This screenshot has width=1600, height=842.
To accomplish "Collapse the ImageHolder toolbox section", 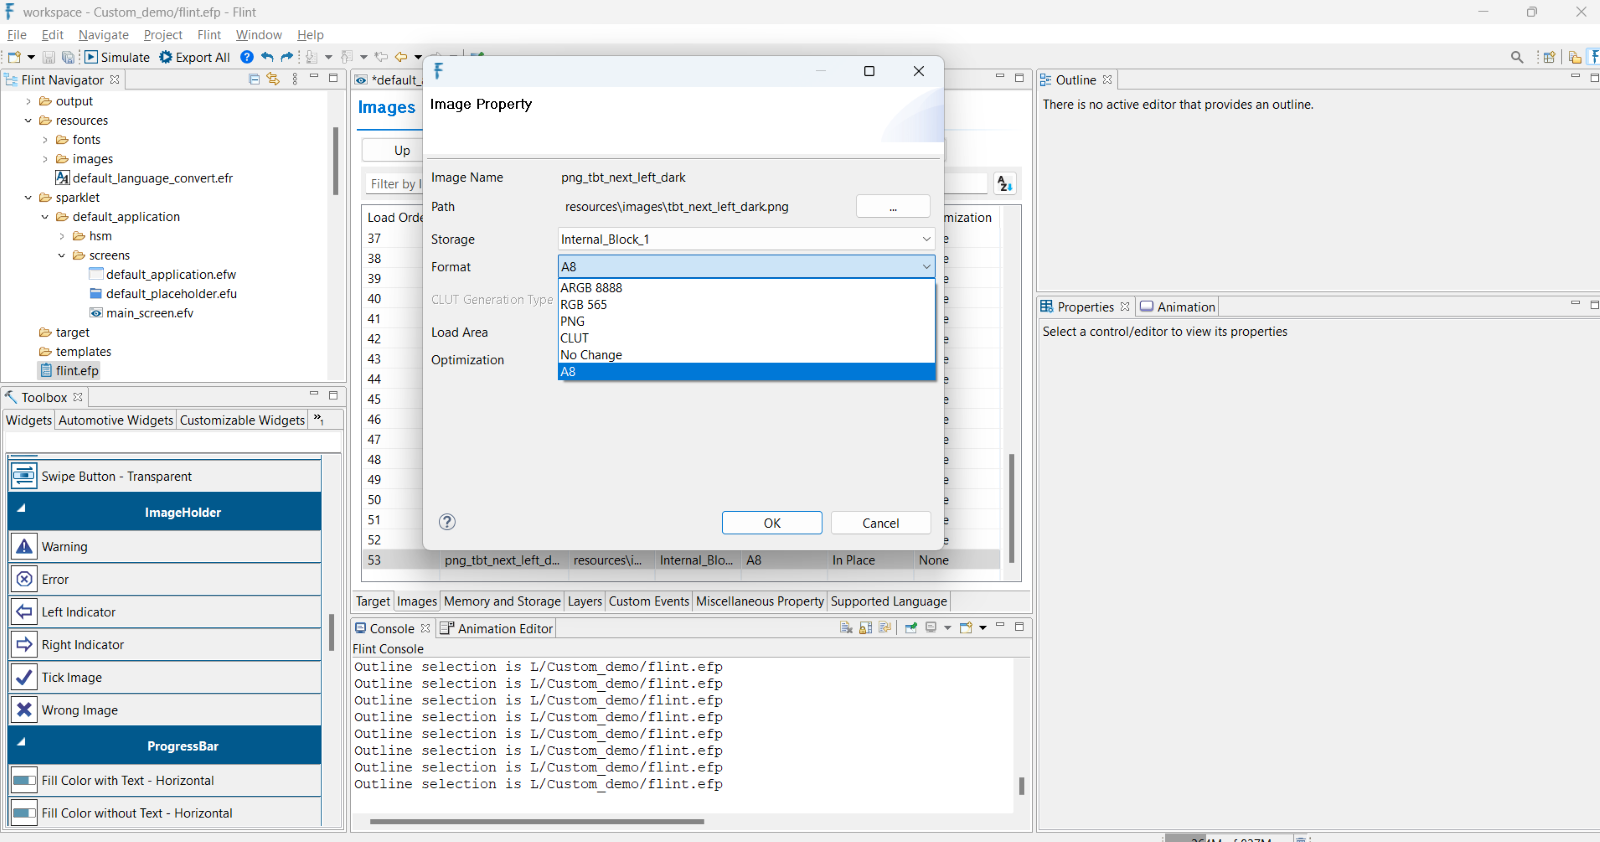I will click(x=21, y=509).
